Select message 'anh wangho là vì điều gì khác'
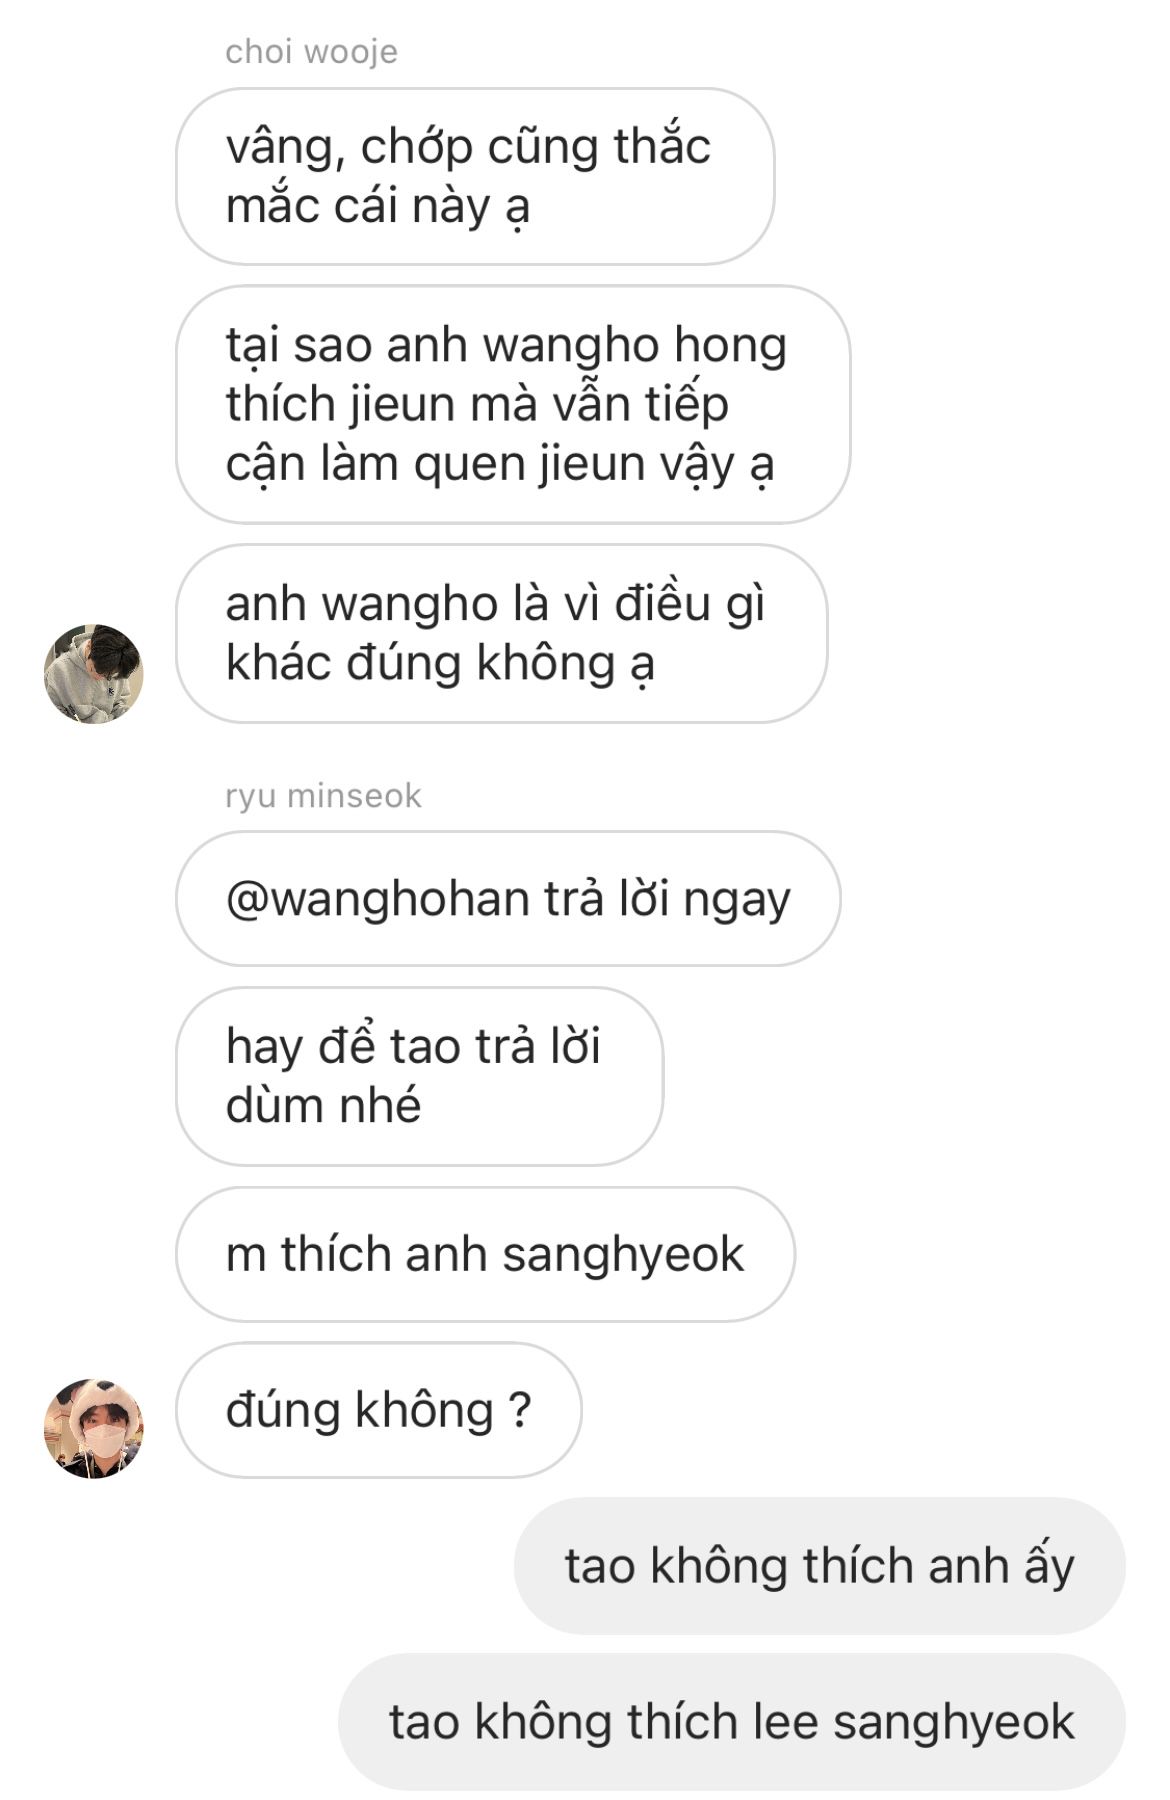The image size is (1170, 1800). [x=502, y=633]
